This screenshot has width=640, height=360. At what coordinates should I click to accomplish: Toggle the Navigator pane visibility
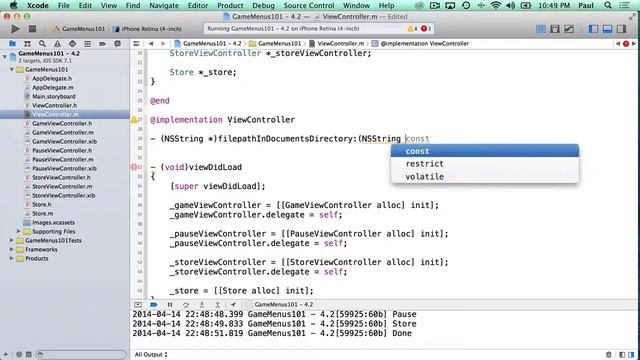coord(593,29)
